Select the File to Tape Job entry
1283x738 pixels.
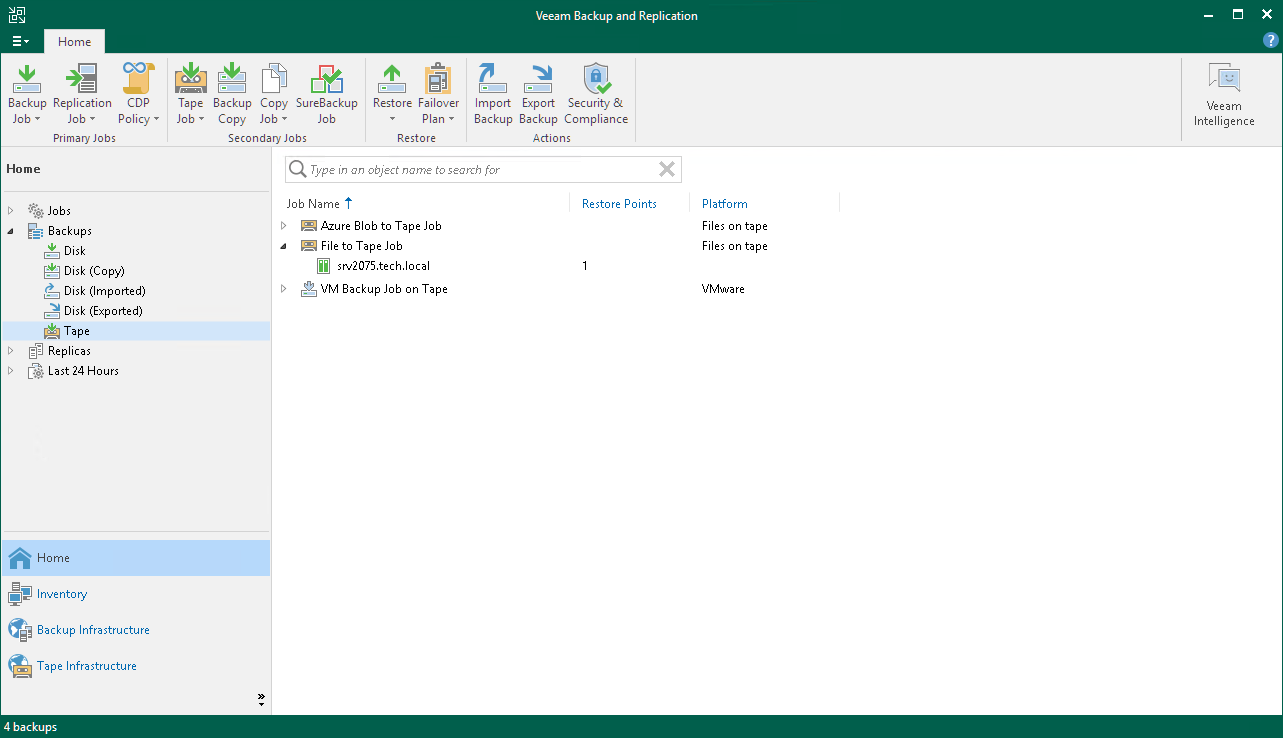pos(362,246)
